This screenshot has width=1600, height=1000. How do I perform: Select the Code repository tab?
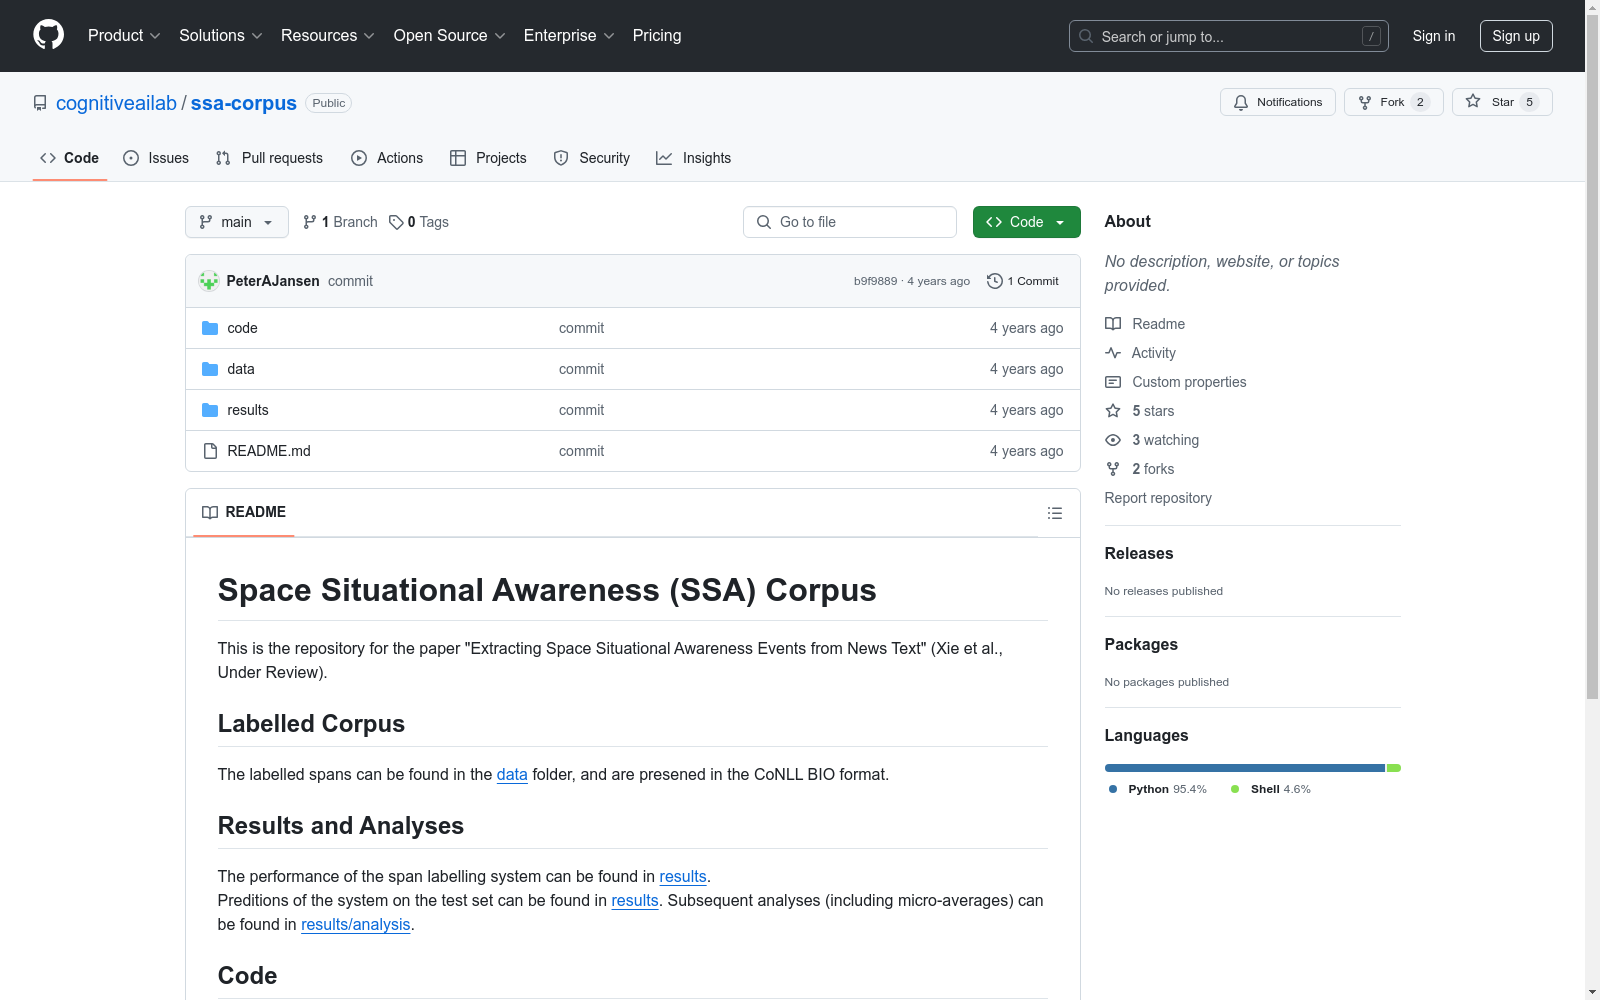point(70,158)
